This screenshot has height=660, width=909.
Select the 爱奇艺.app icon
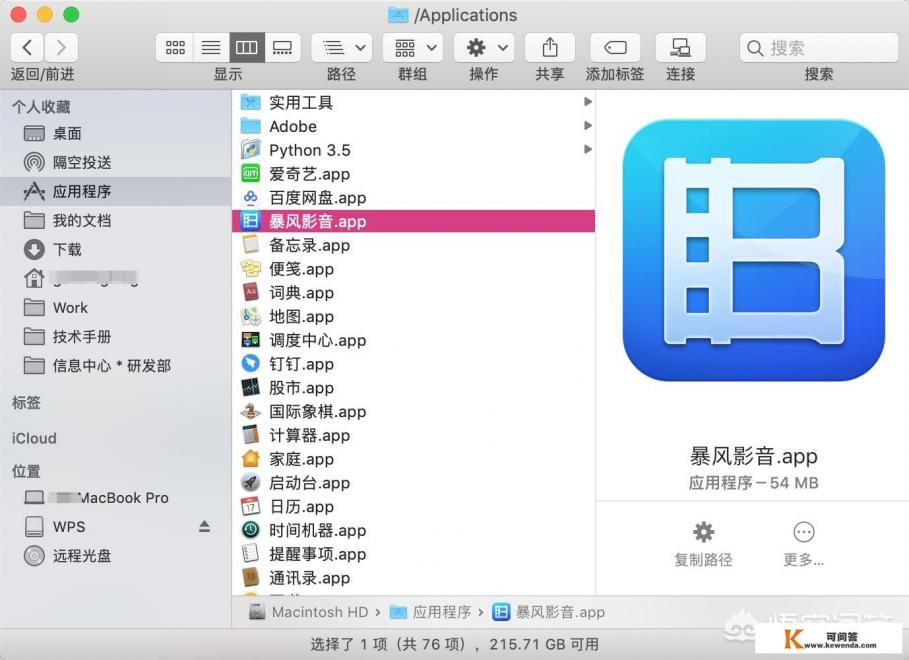pyautogui.click(x=250, y=173)
